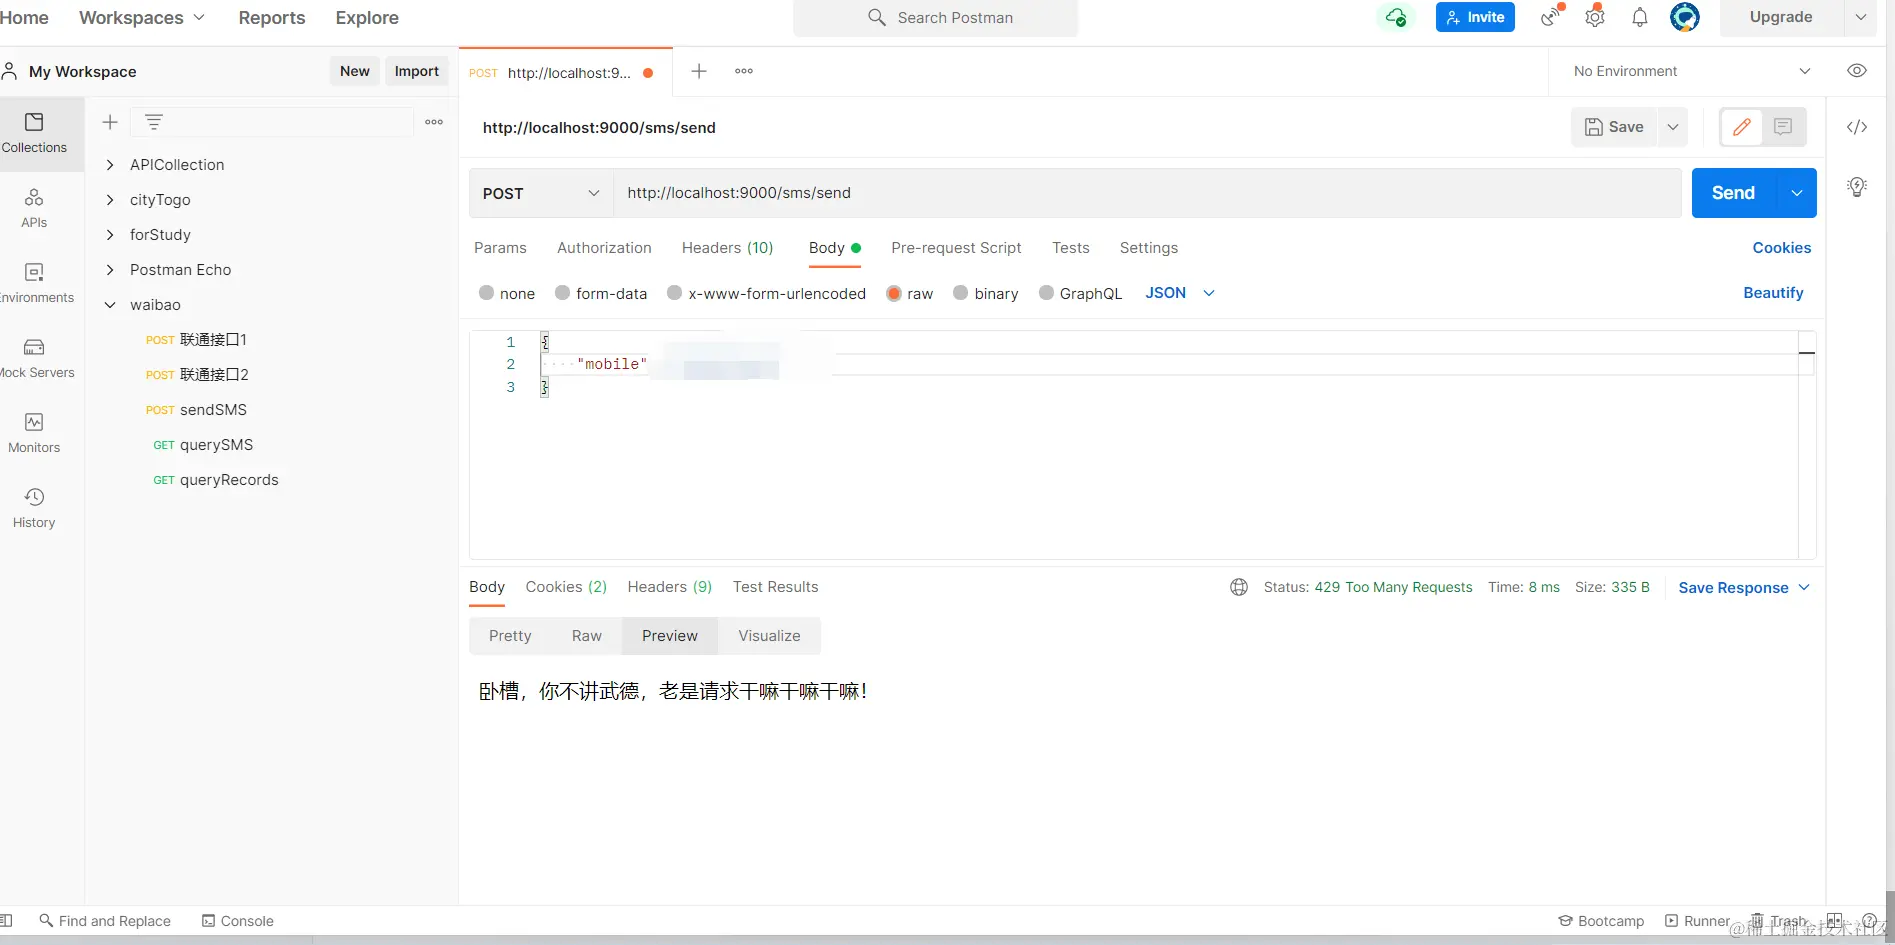Click the Import button

pos(416,71)
